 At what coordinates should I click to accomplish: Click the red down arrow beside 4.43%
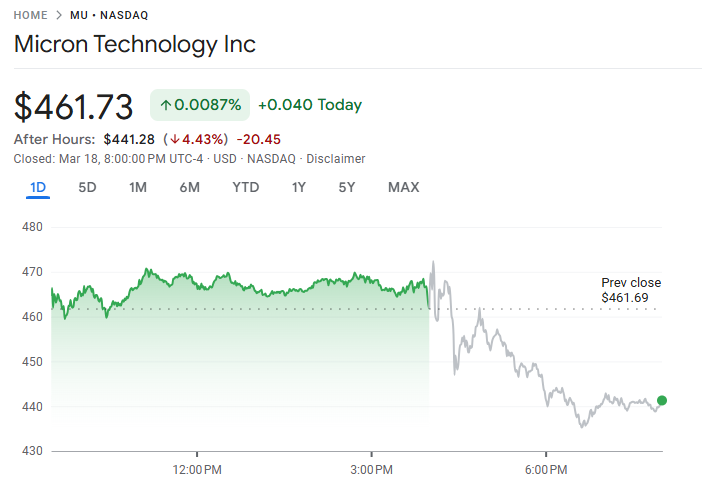[173, 139]
